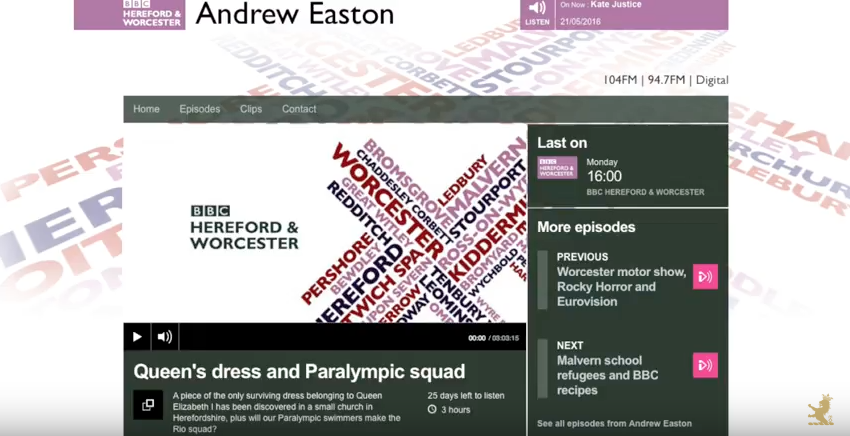The width and height of the screenshot is (850, 436).
Task: Mute the player via the volume icon
Action: pos(165,337)
